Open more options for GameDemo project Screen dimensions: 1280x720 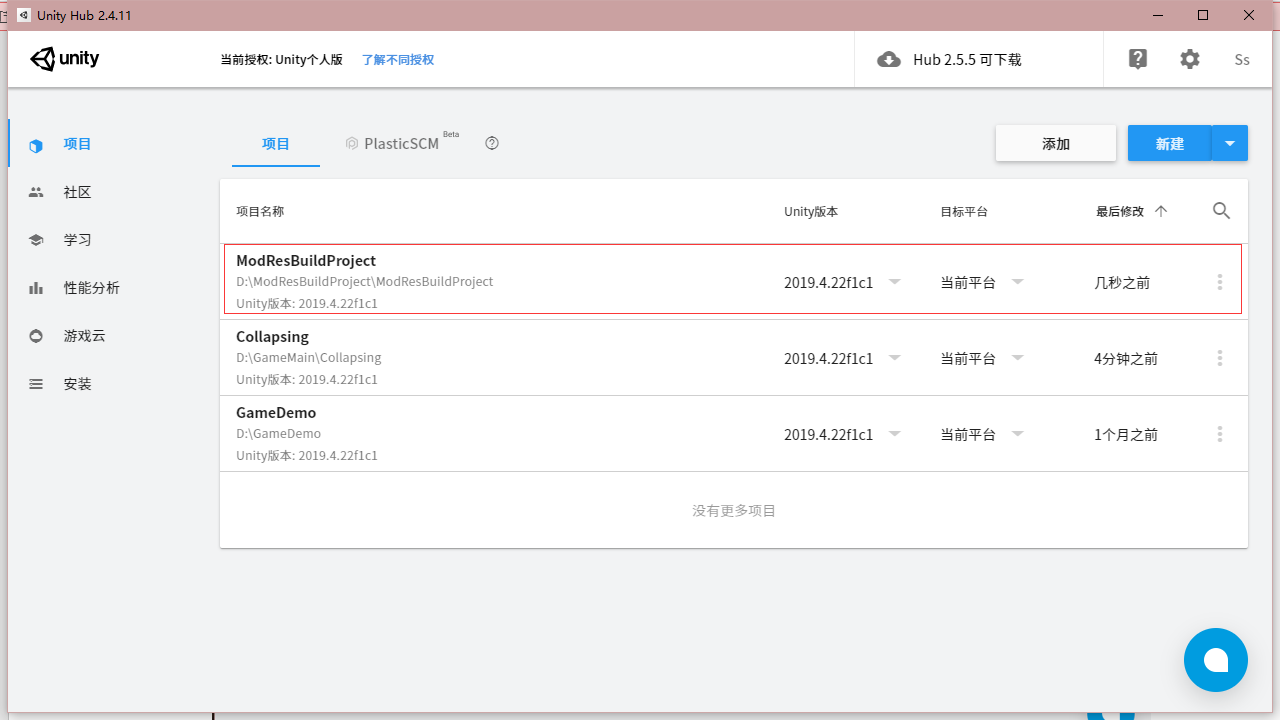coord(1220,434)
